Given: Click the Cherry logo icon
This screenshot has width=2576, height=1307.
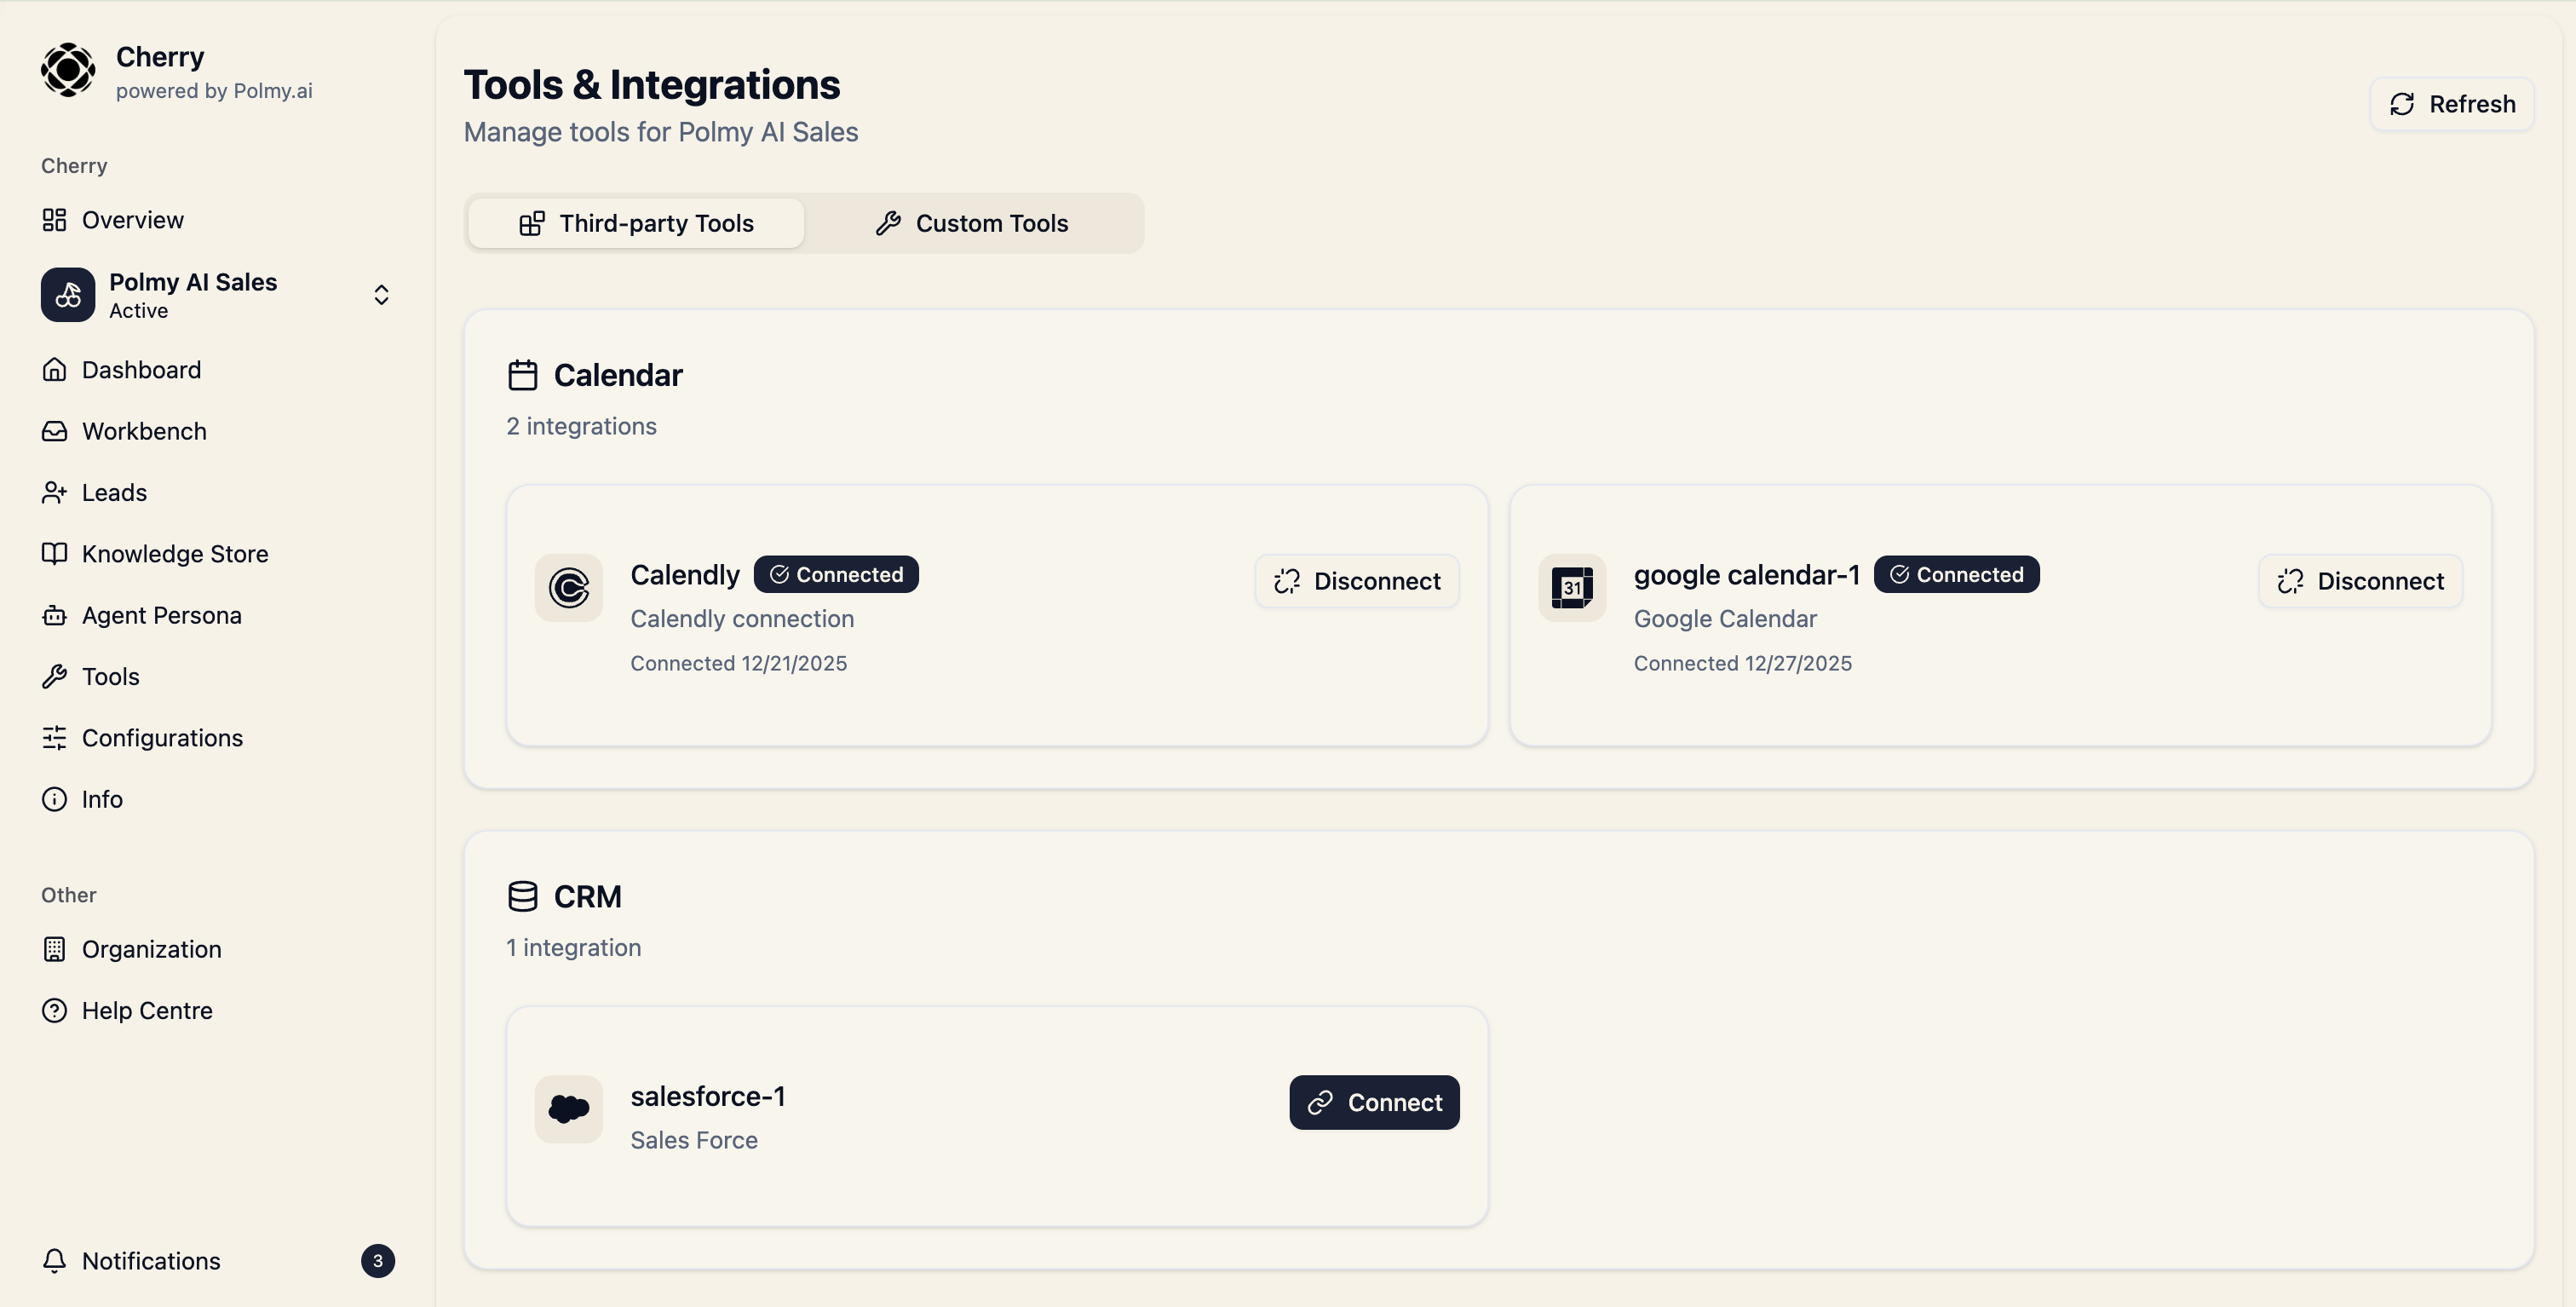Looking at the screenshot, I should point(68,70).
